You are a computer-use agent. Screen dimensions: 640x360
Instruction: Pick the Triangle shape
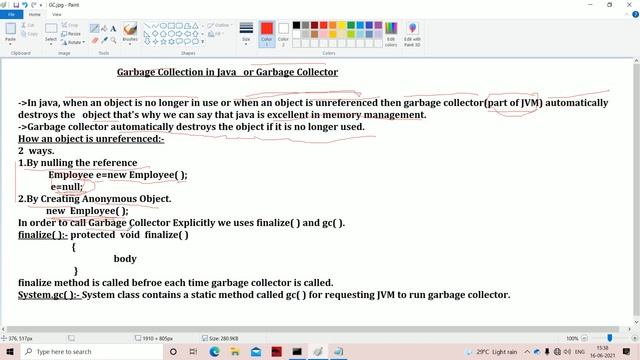[196, 26]
